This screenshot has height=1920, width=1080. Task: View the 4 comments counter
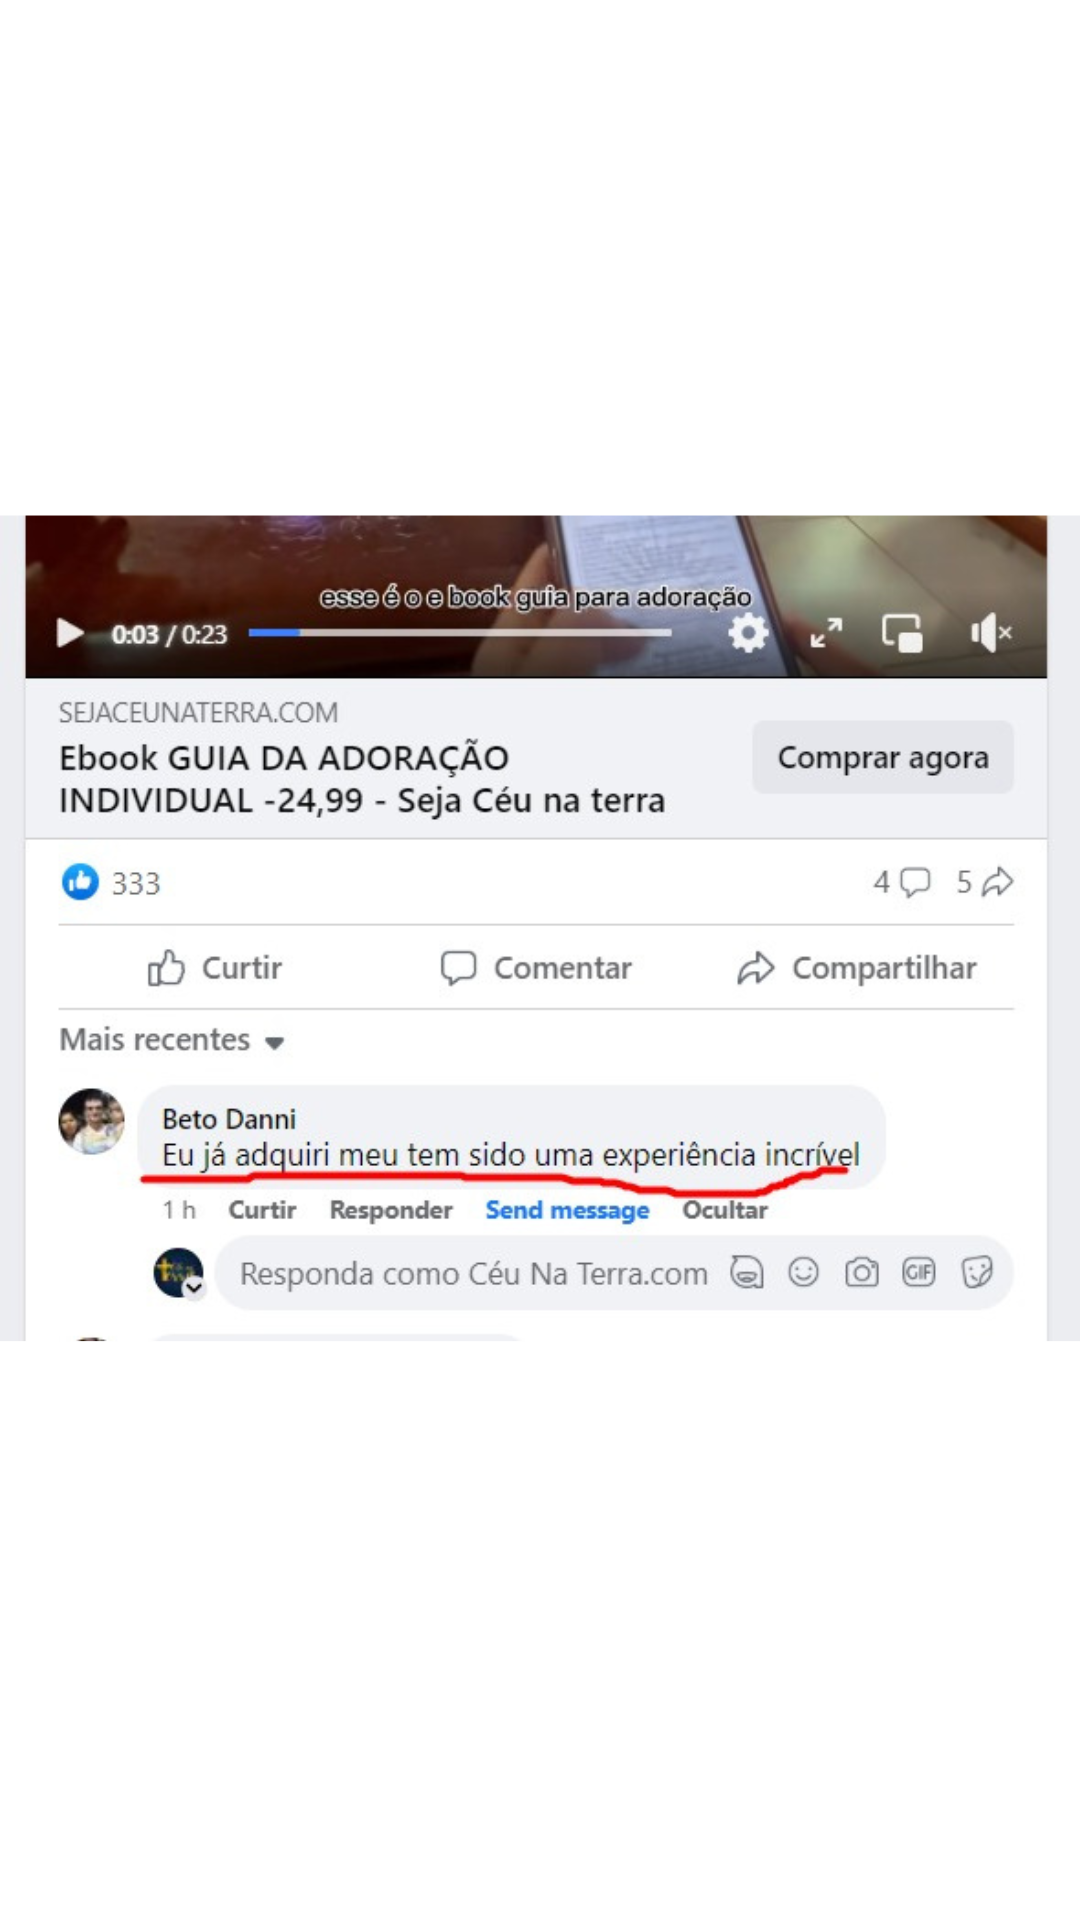coord(902,882)
